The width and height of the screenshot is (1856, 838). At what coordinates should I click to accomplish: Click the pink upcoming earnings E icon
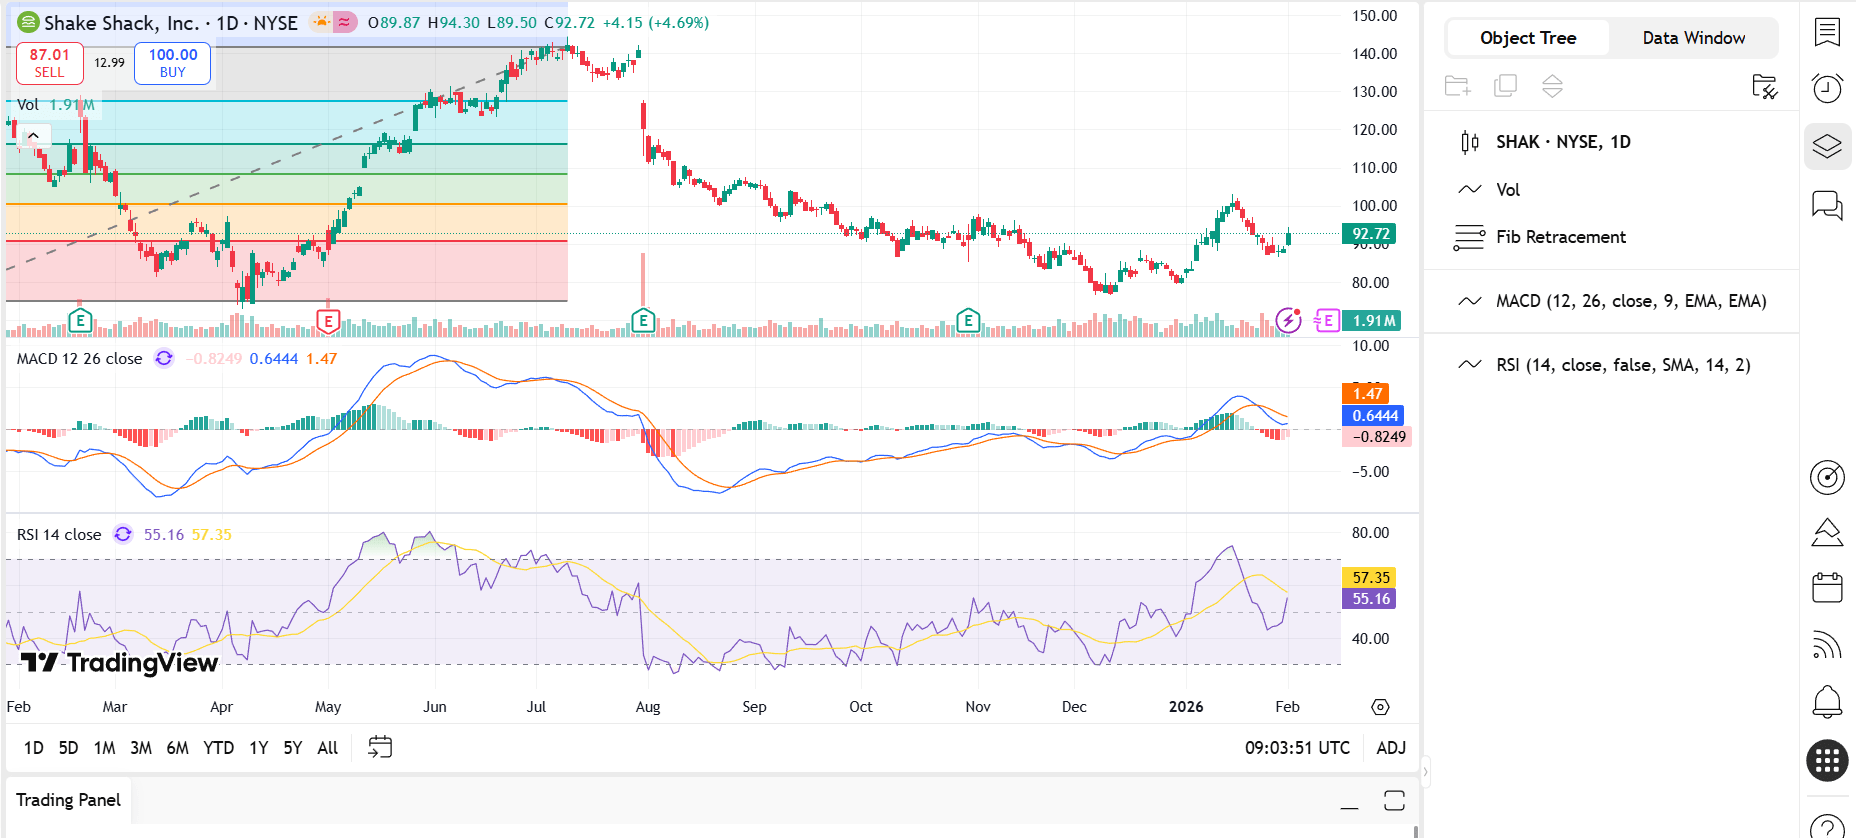pyautogui.click(x=1327, y=320)
